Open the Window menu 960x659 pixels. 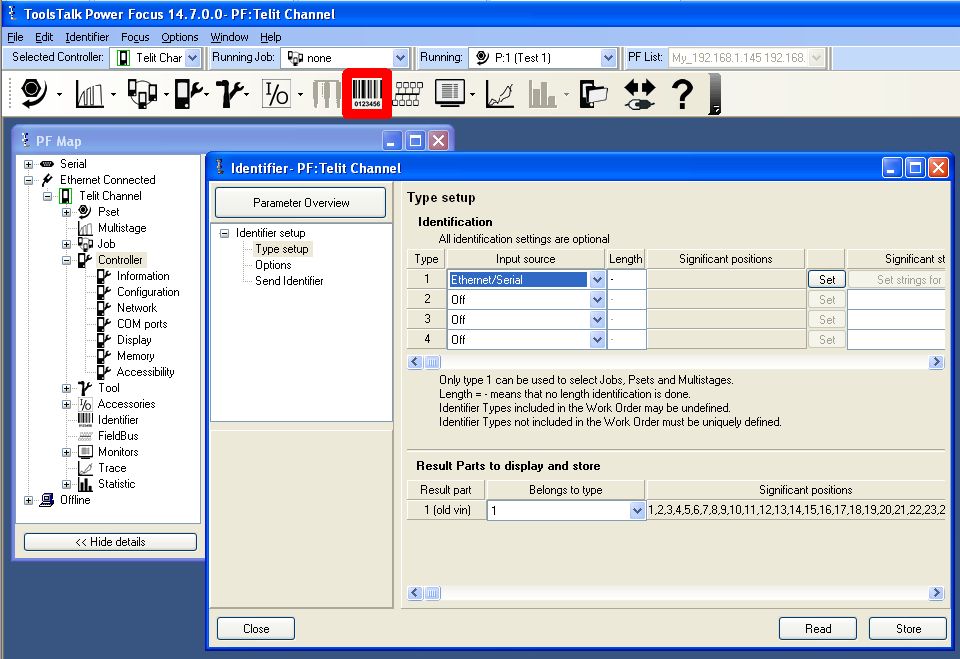click(x=230, y=37)
